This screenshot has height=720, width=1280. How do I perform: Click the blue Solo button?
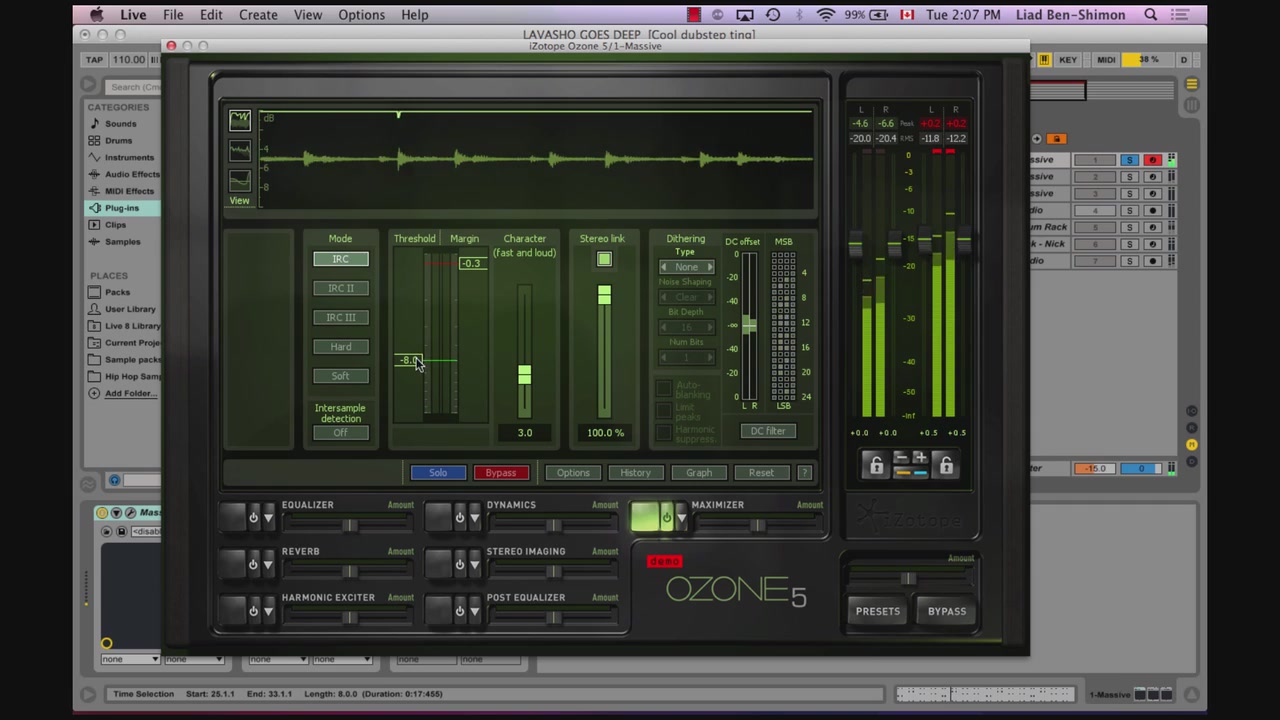click(438, 473)
